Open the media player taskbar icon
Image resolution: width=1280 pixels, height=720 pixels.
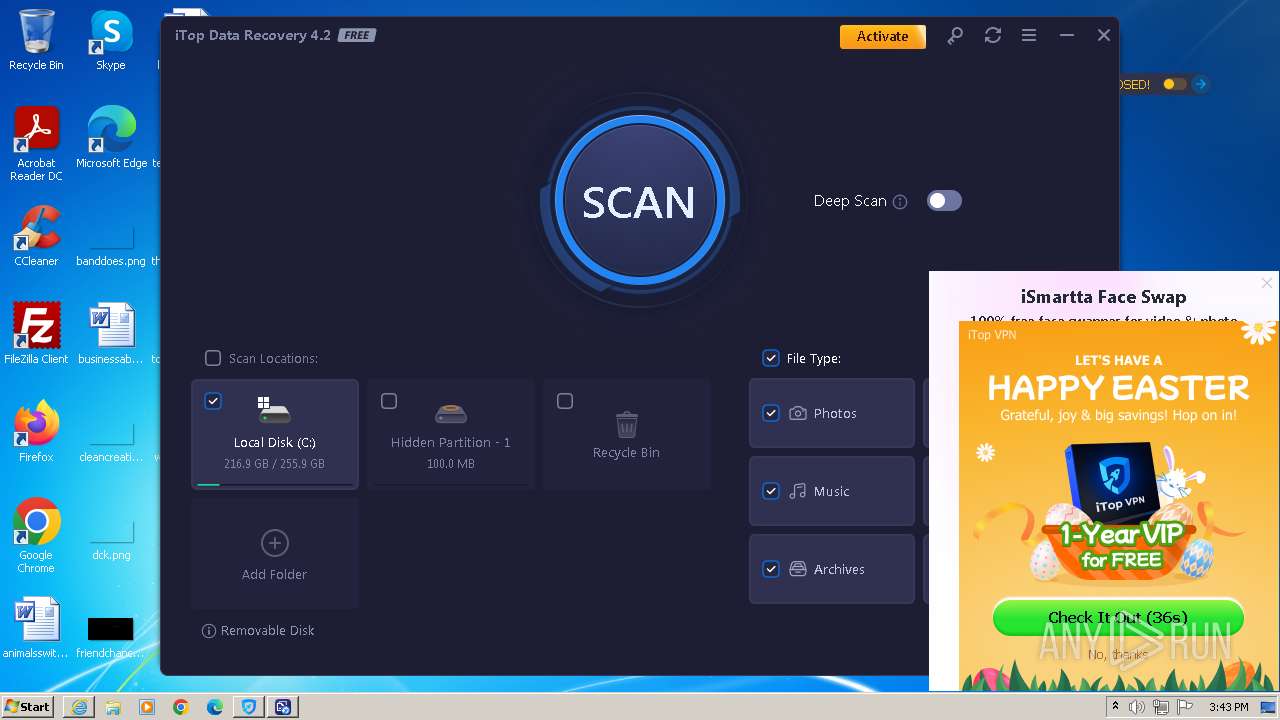(147, 707)
